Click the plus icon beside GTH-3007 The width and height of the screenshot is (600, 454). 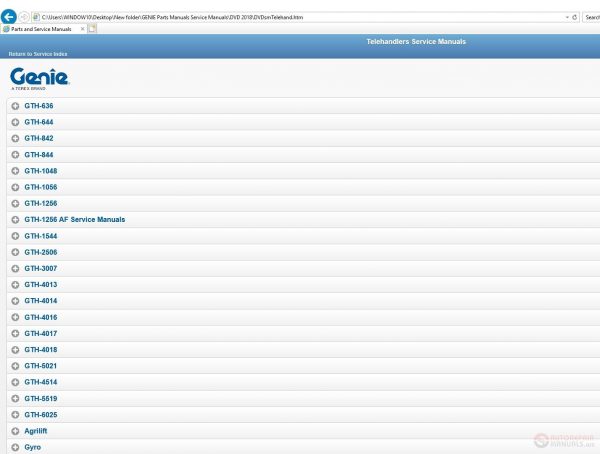click(15, 268)
